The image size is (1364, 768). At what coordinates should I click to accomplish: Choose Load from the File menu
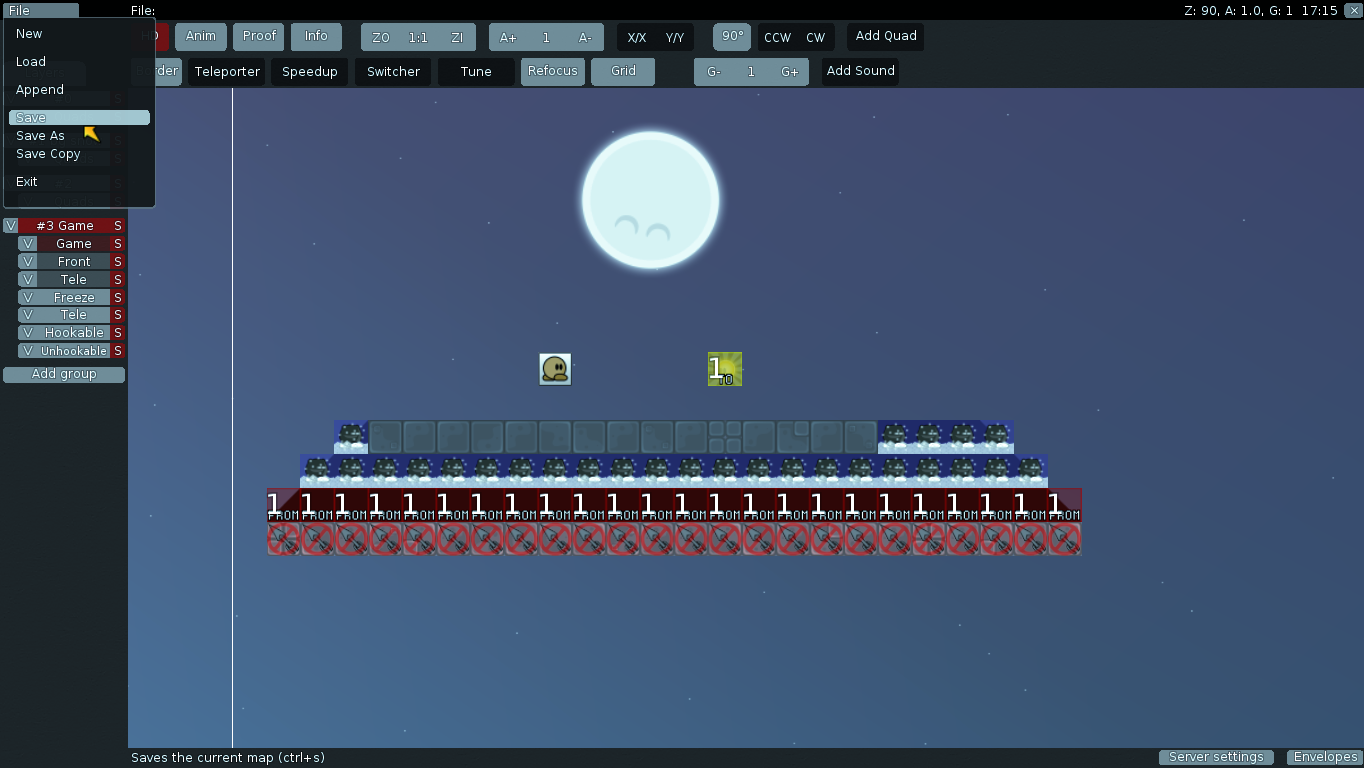(x=31, y=62)
